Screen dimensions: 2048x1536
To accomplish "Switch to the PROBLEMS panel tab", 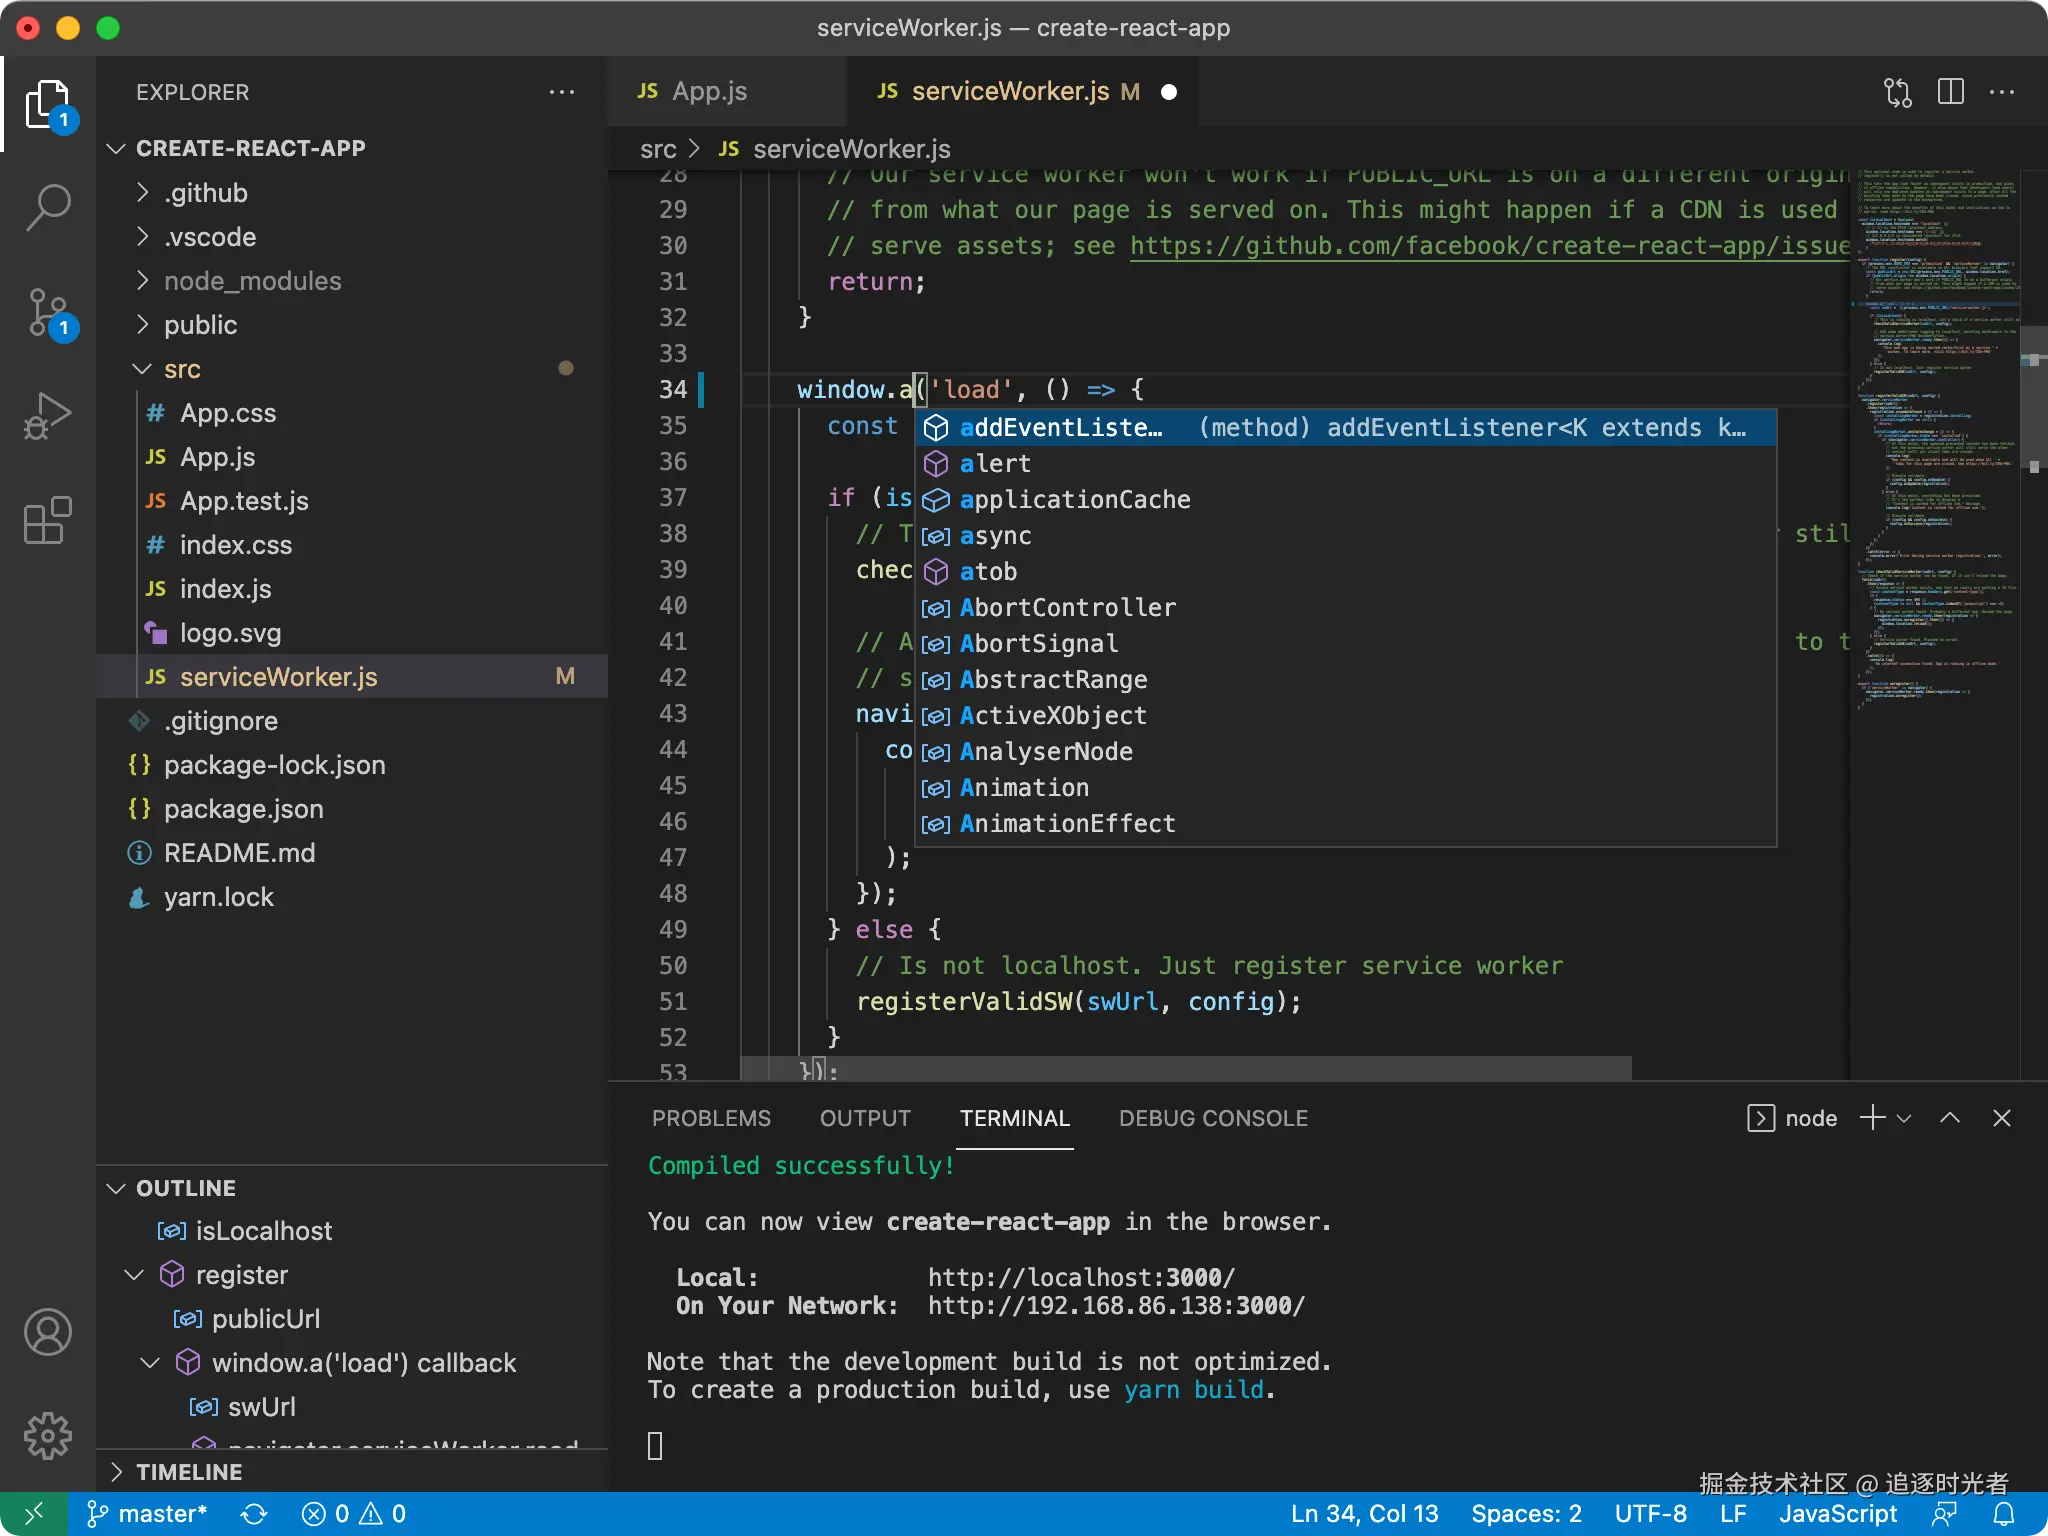I will [711, 1118].
